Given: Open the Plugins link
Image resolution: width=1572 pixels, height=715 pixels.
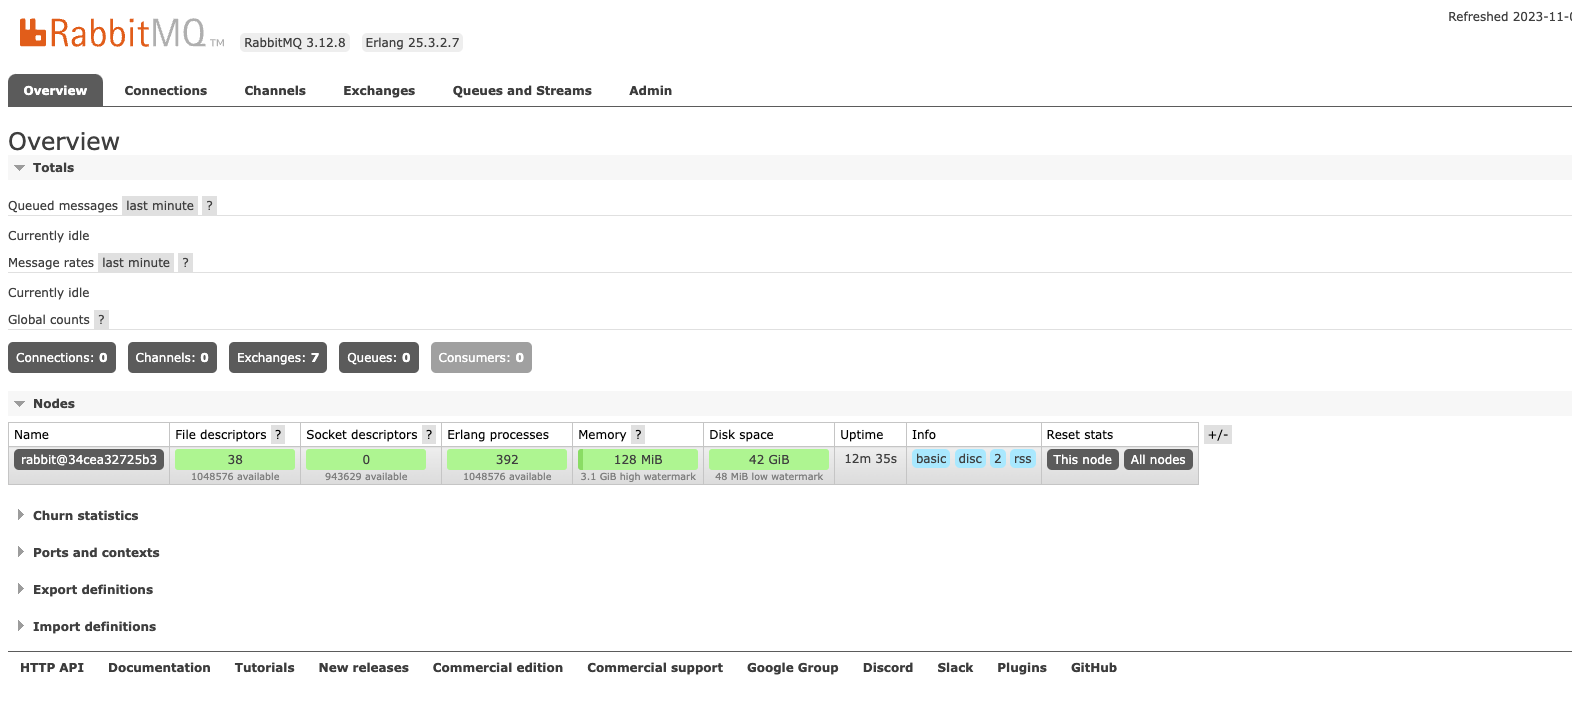Looking at the screenshot, I should point(1022,668).
